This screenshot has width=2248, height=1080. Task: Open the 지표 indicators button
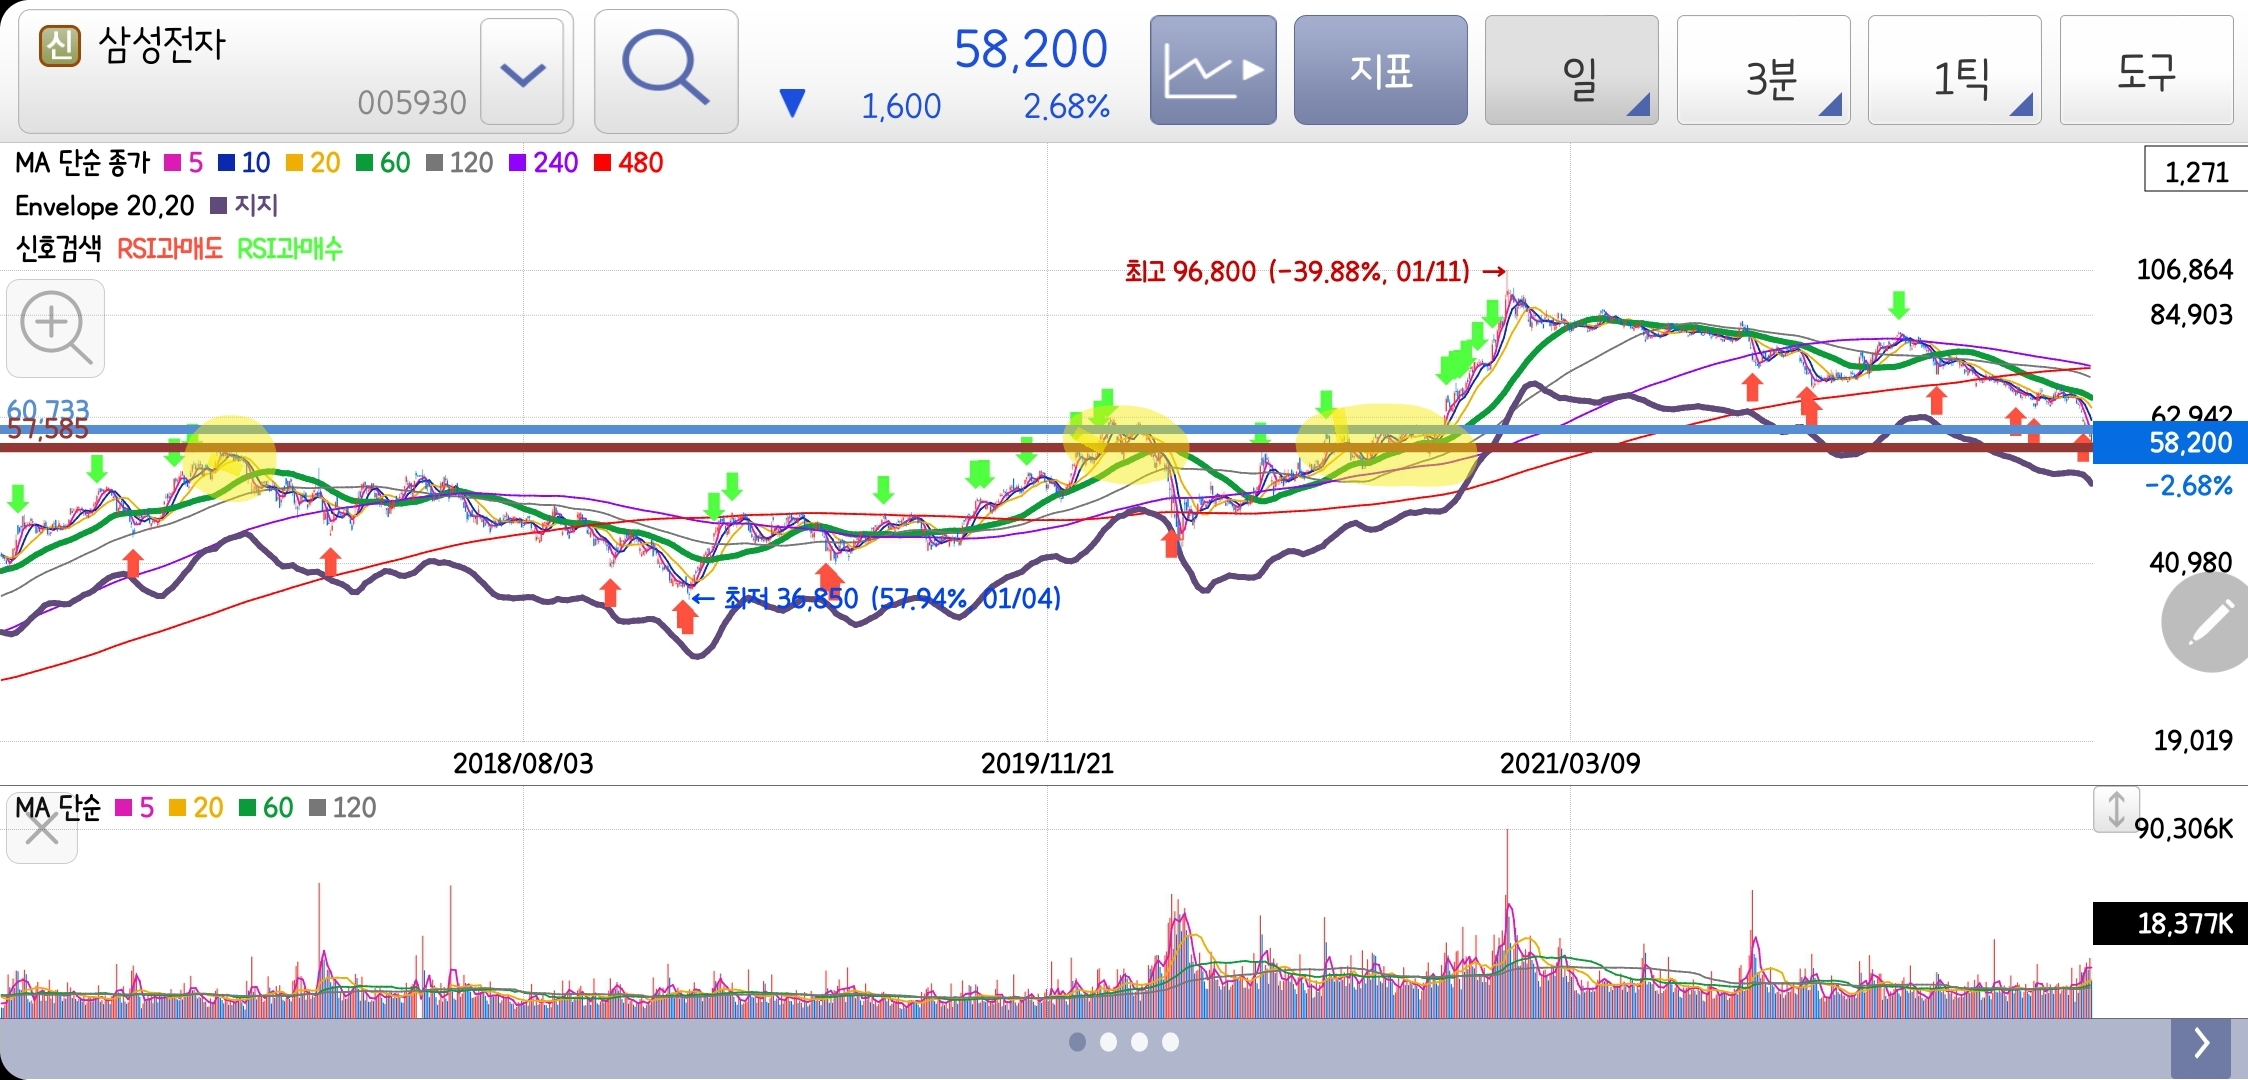tap(1380, 70)
